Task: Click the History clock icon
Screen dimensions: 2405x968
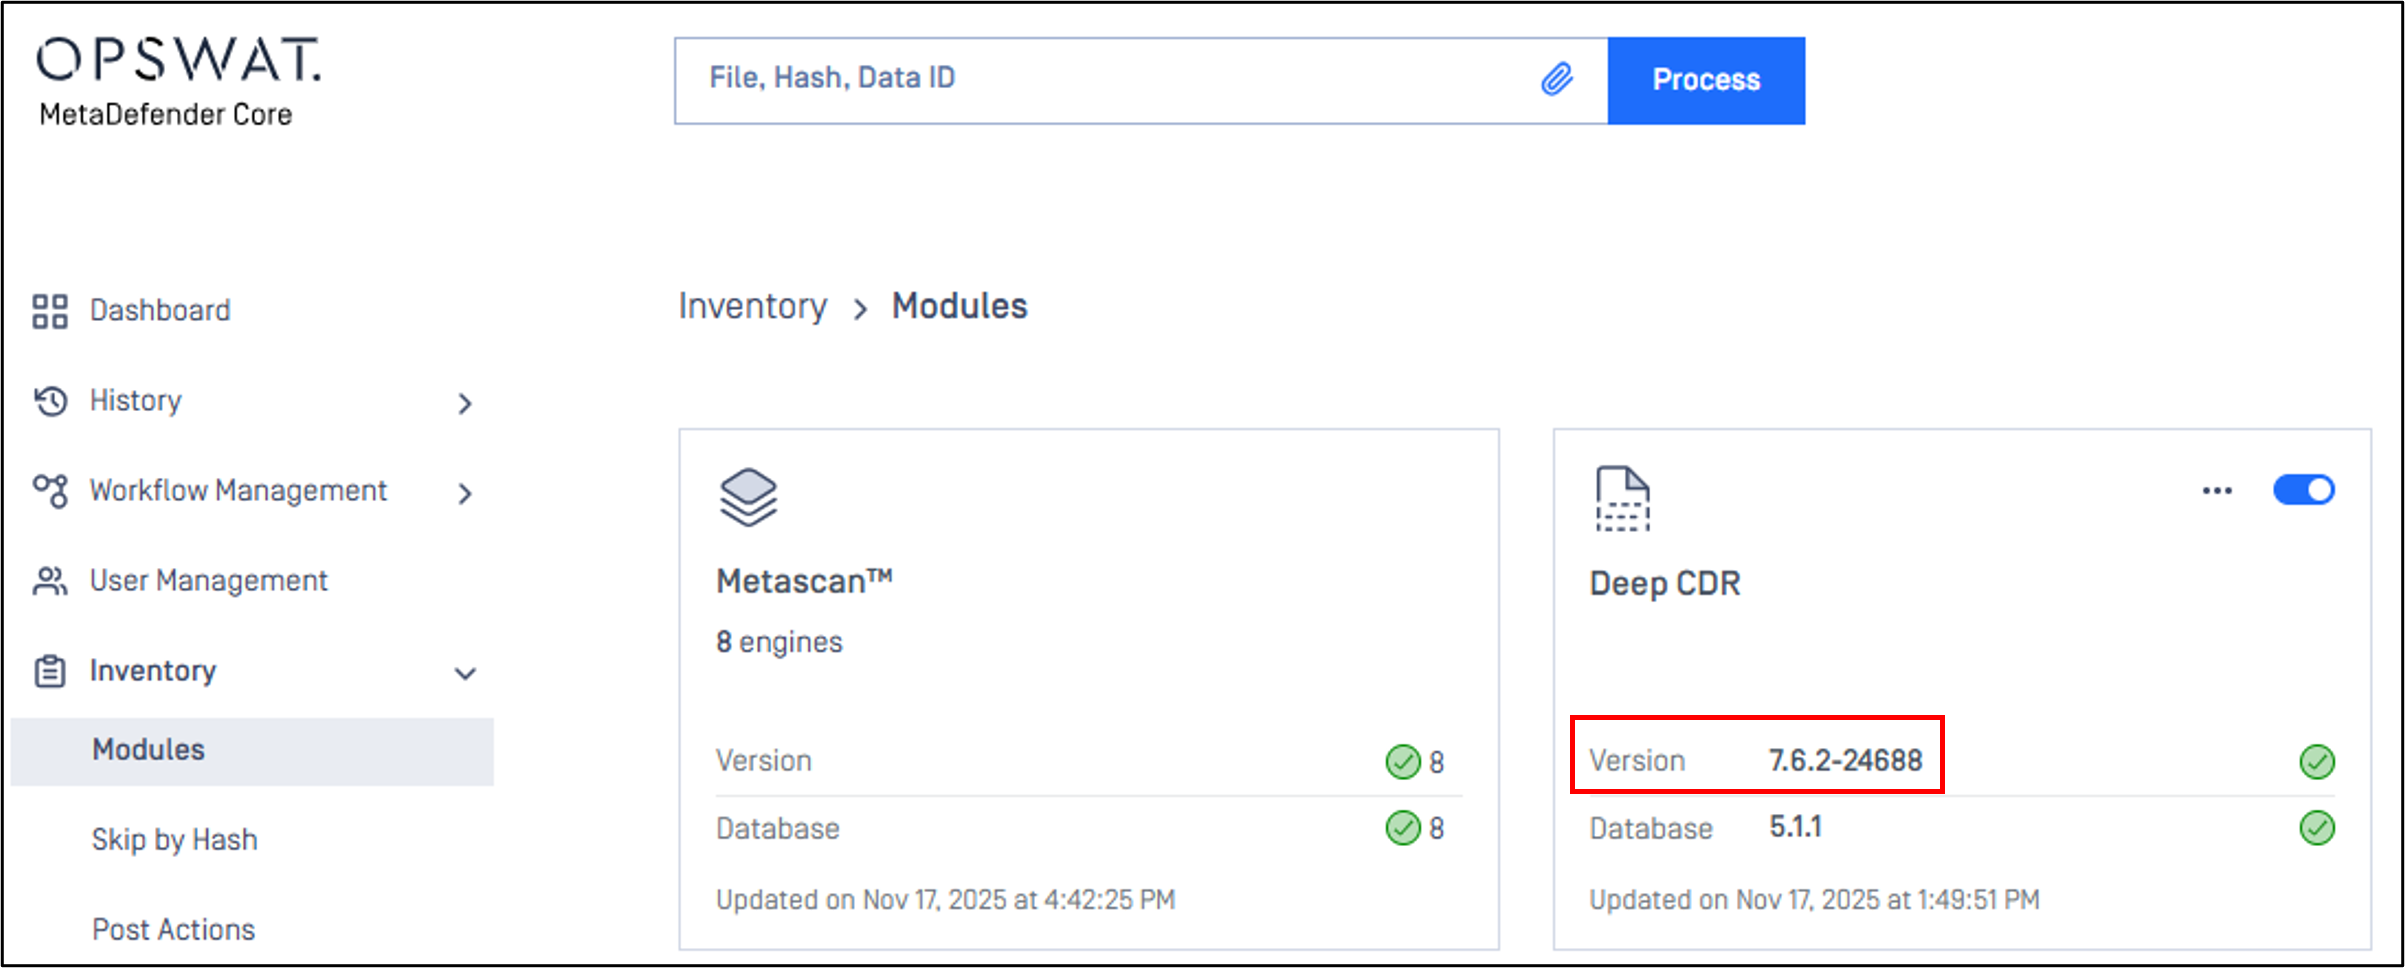Action: [50, 401]
